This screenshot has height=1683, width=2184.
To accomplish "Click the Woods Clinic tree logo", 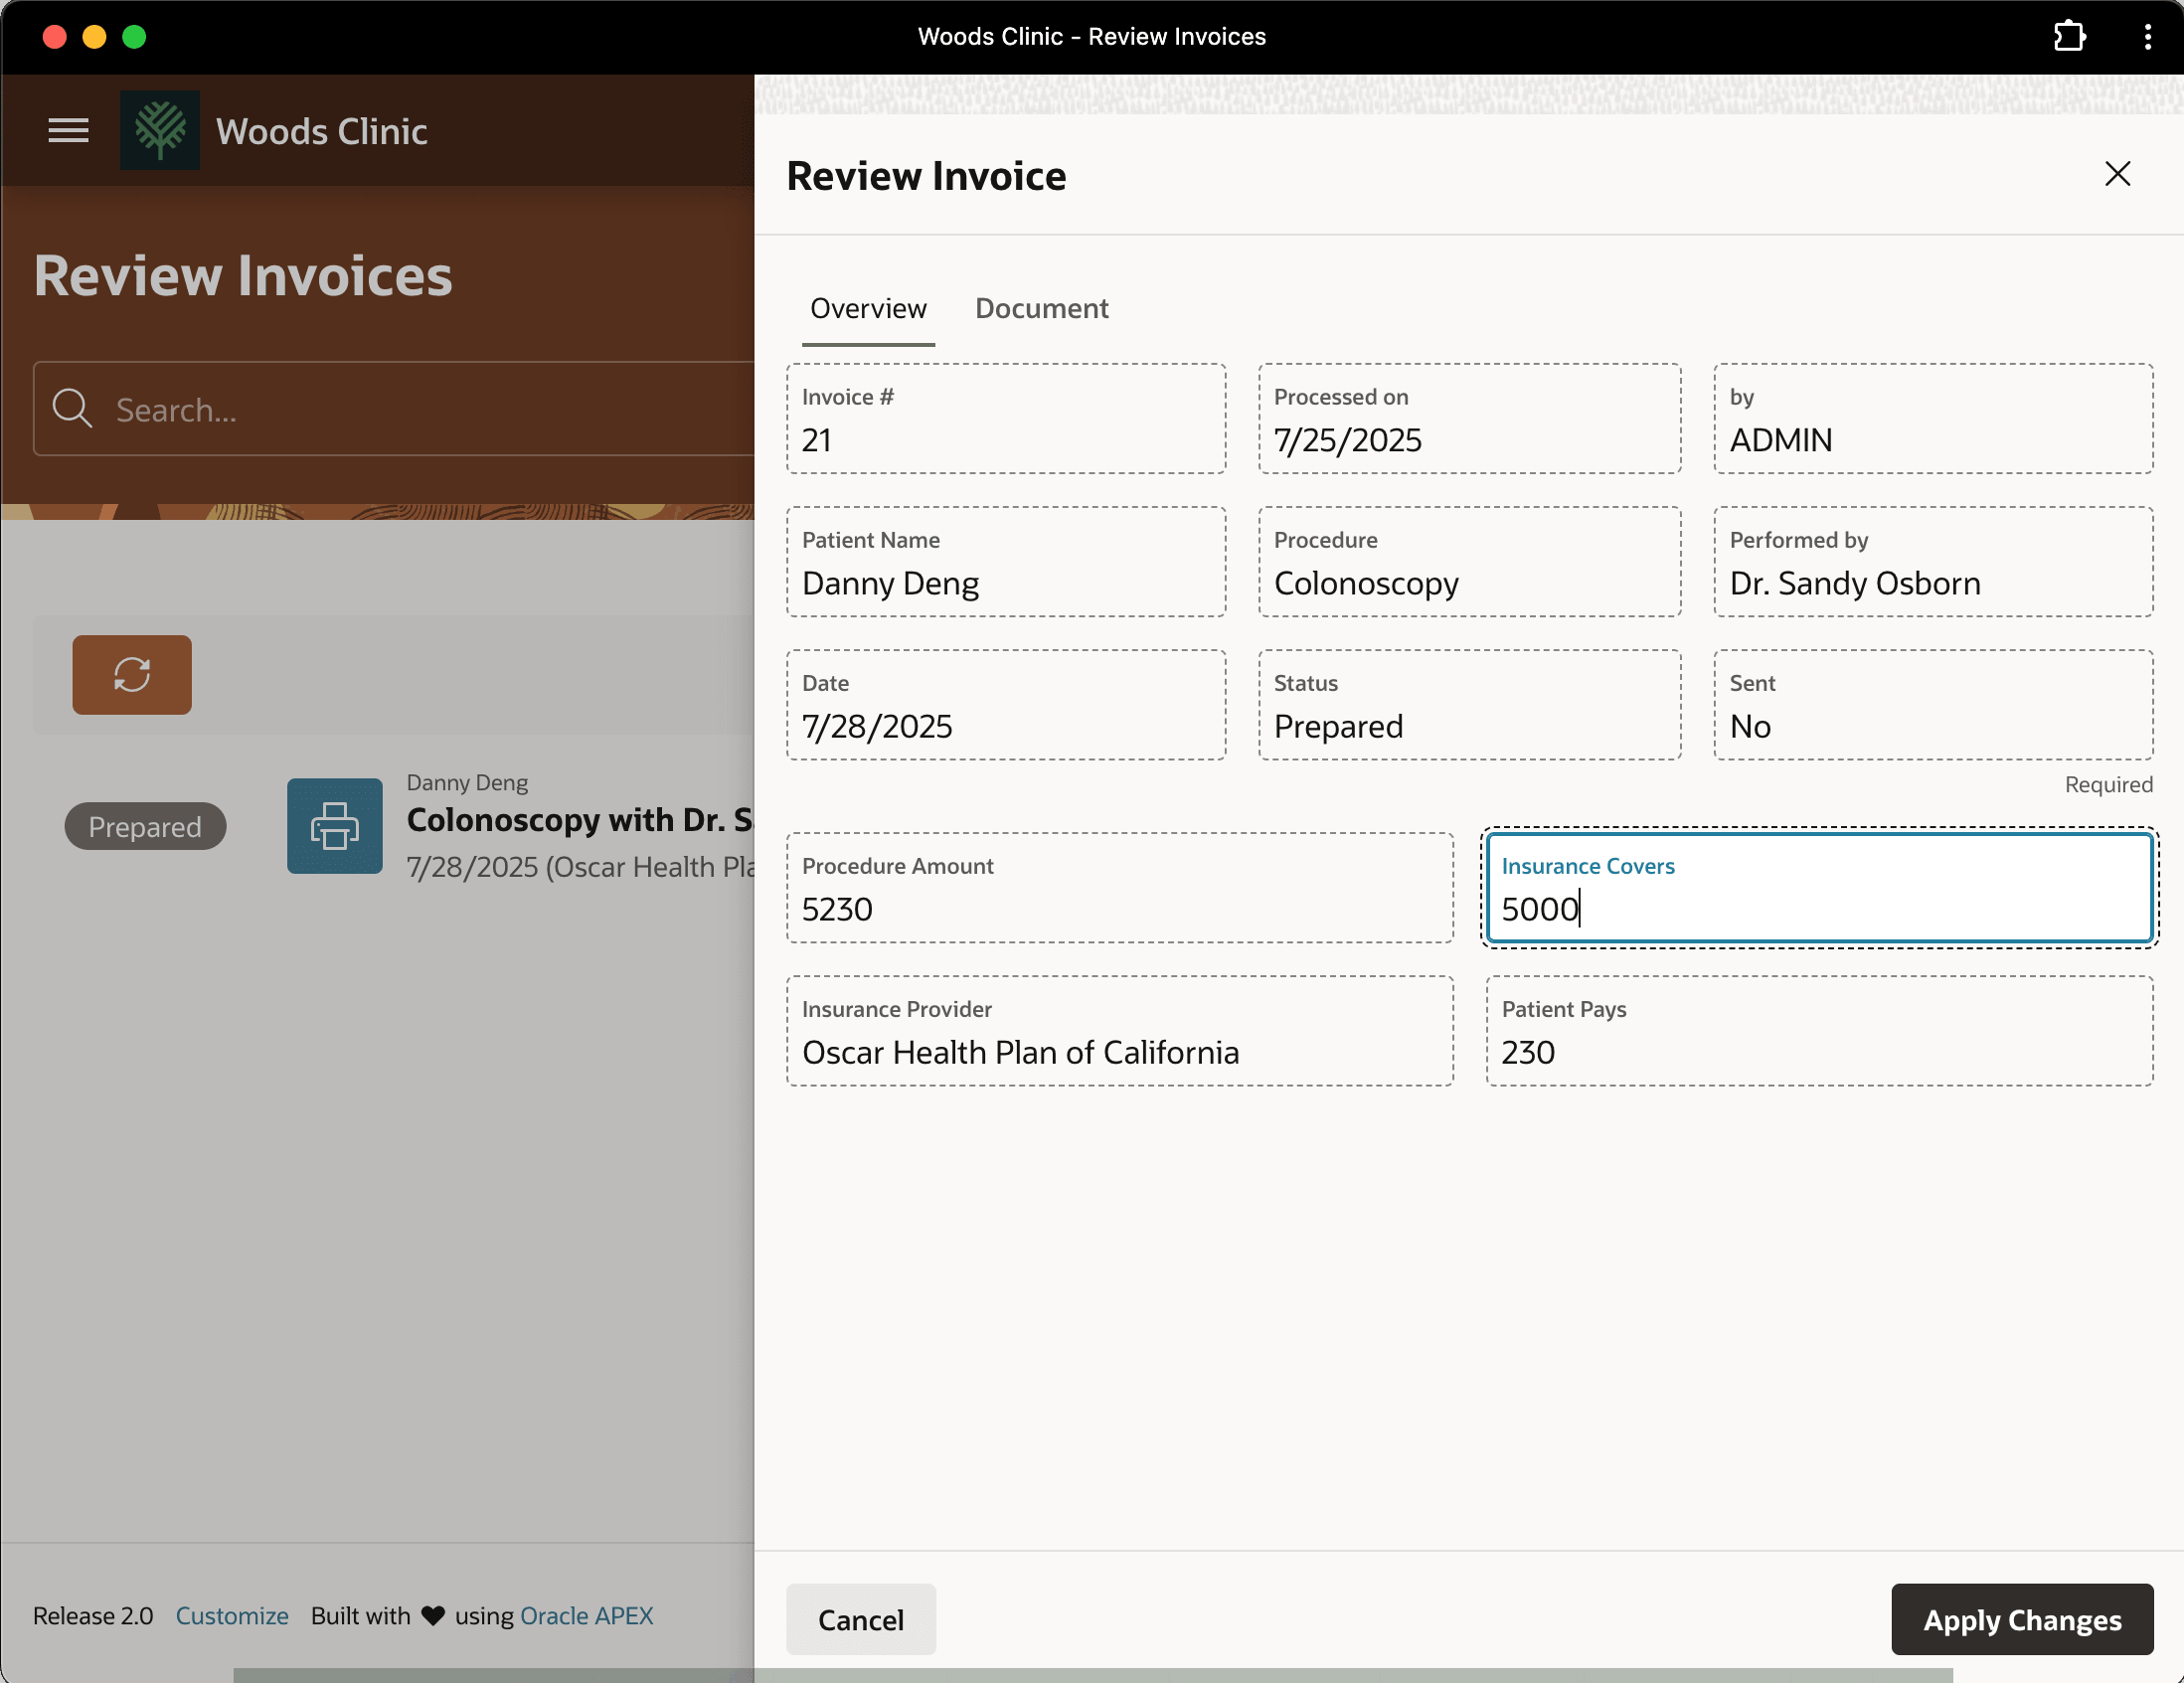I will coord(160,131).
